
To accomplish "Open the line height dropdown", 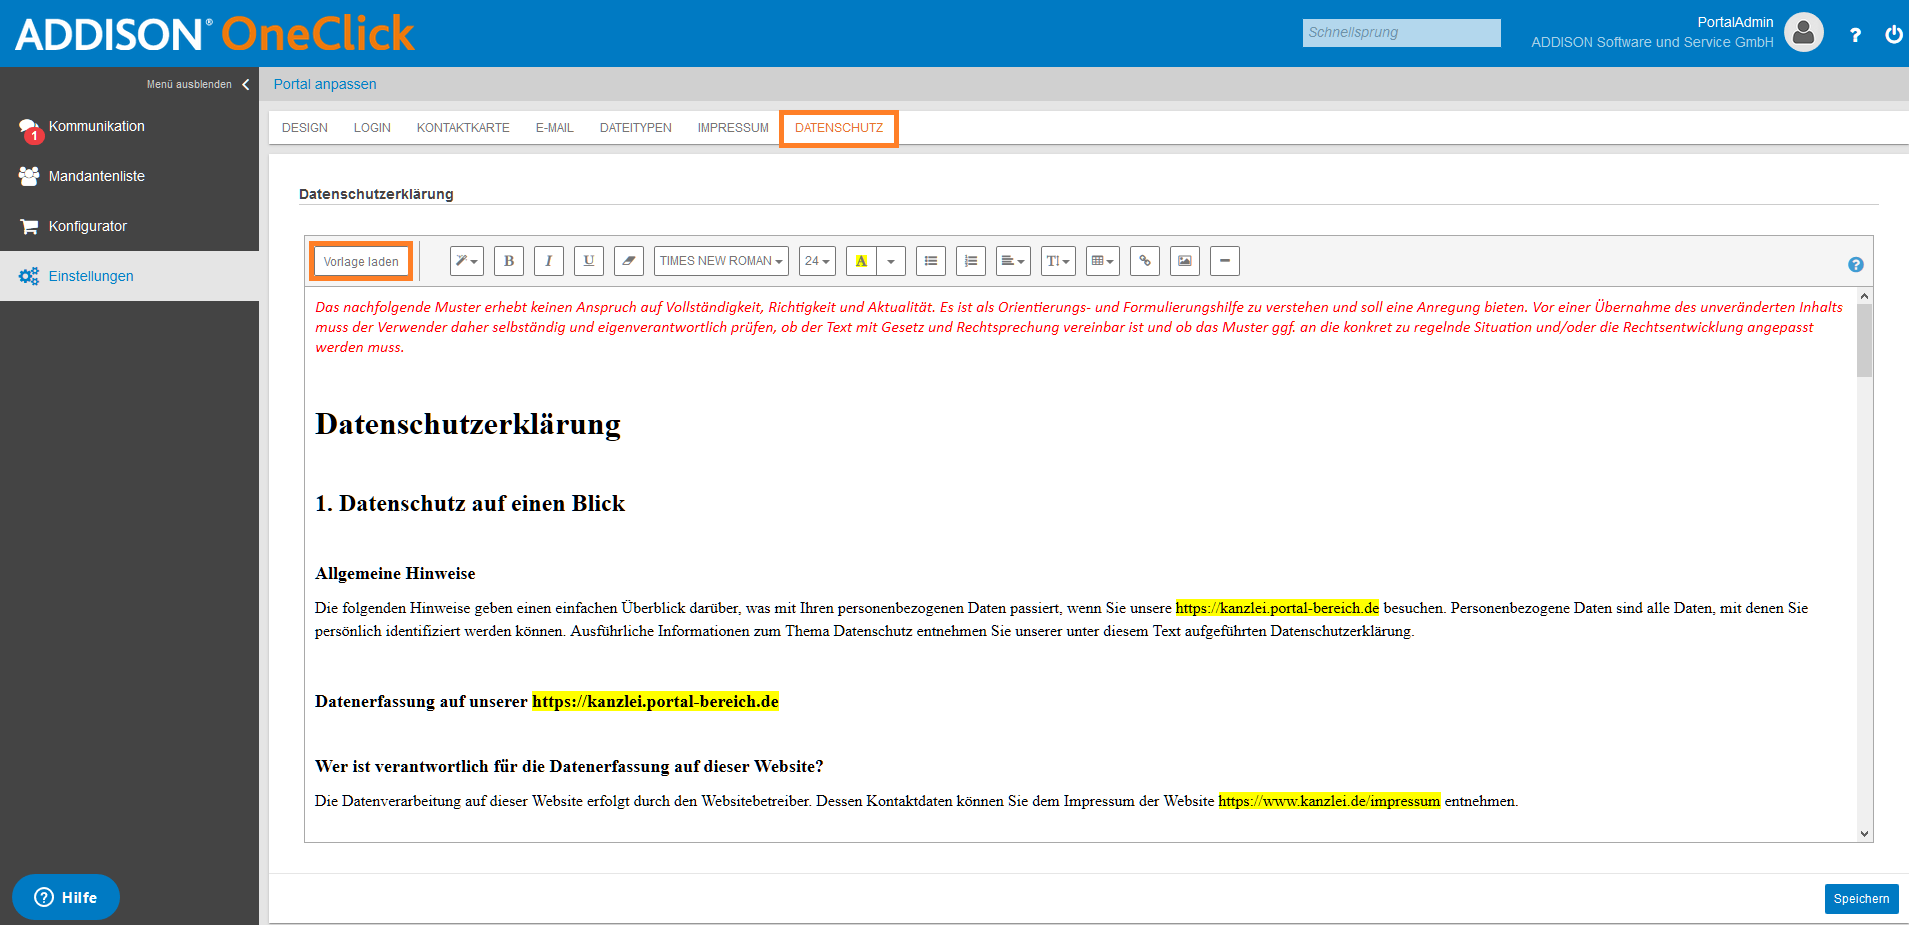I will tap(1058, 261).
